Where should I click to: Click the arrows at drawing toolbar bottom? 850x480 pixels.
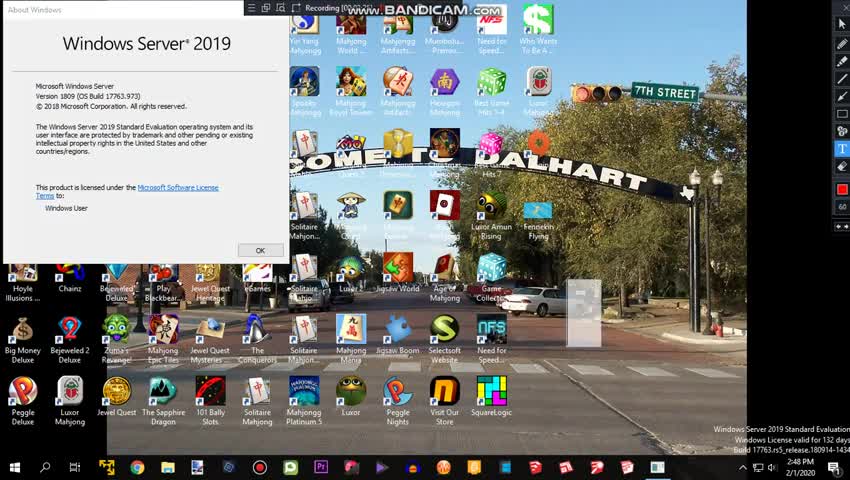[842, 227]
